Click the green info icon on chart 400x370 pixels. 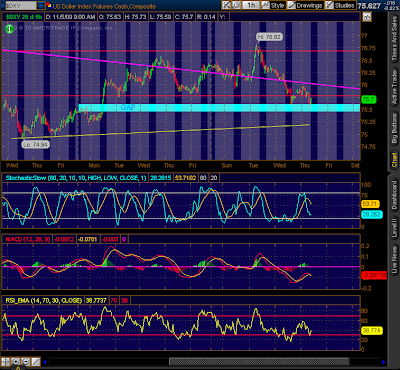click(x=9, y=29)
